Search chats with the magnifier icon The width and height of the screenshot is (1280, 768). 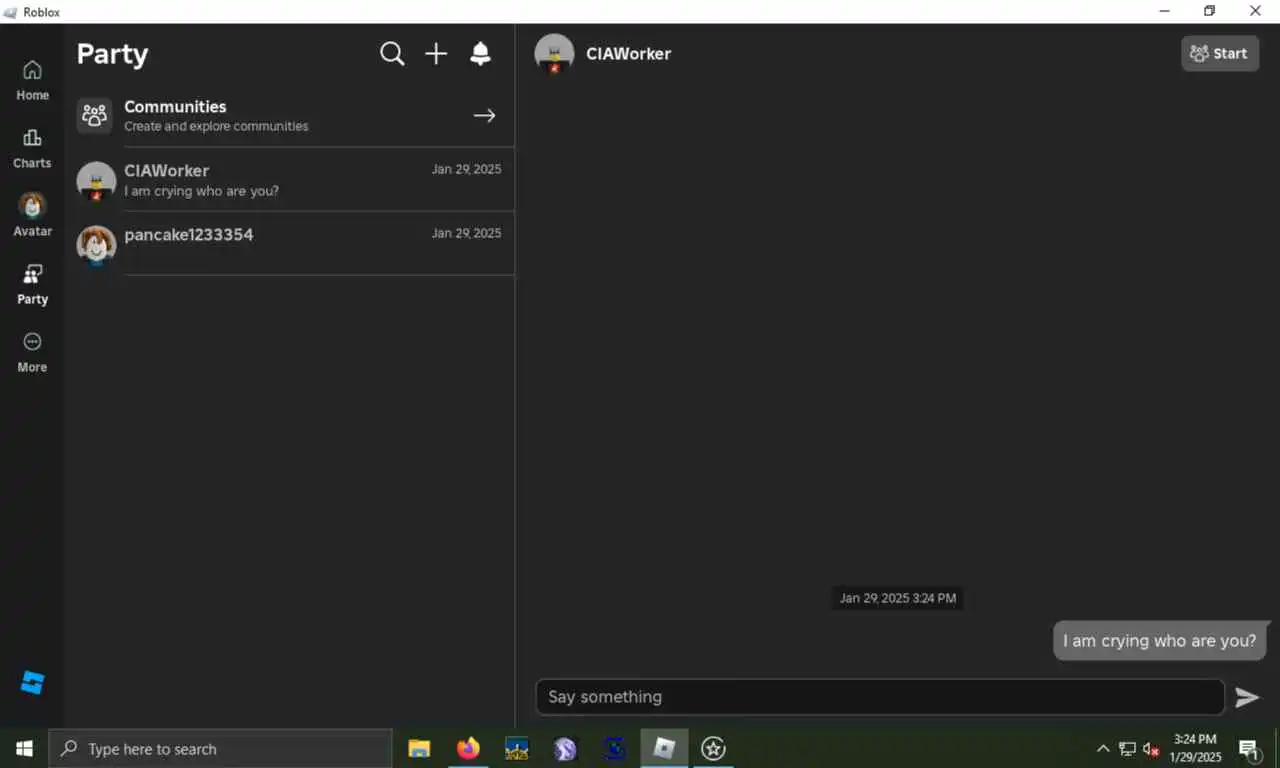(392, 54)
